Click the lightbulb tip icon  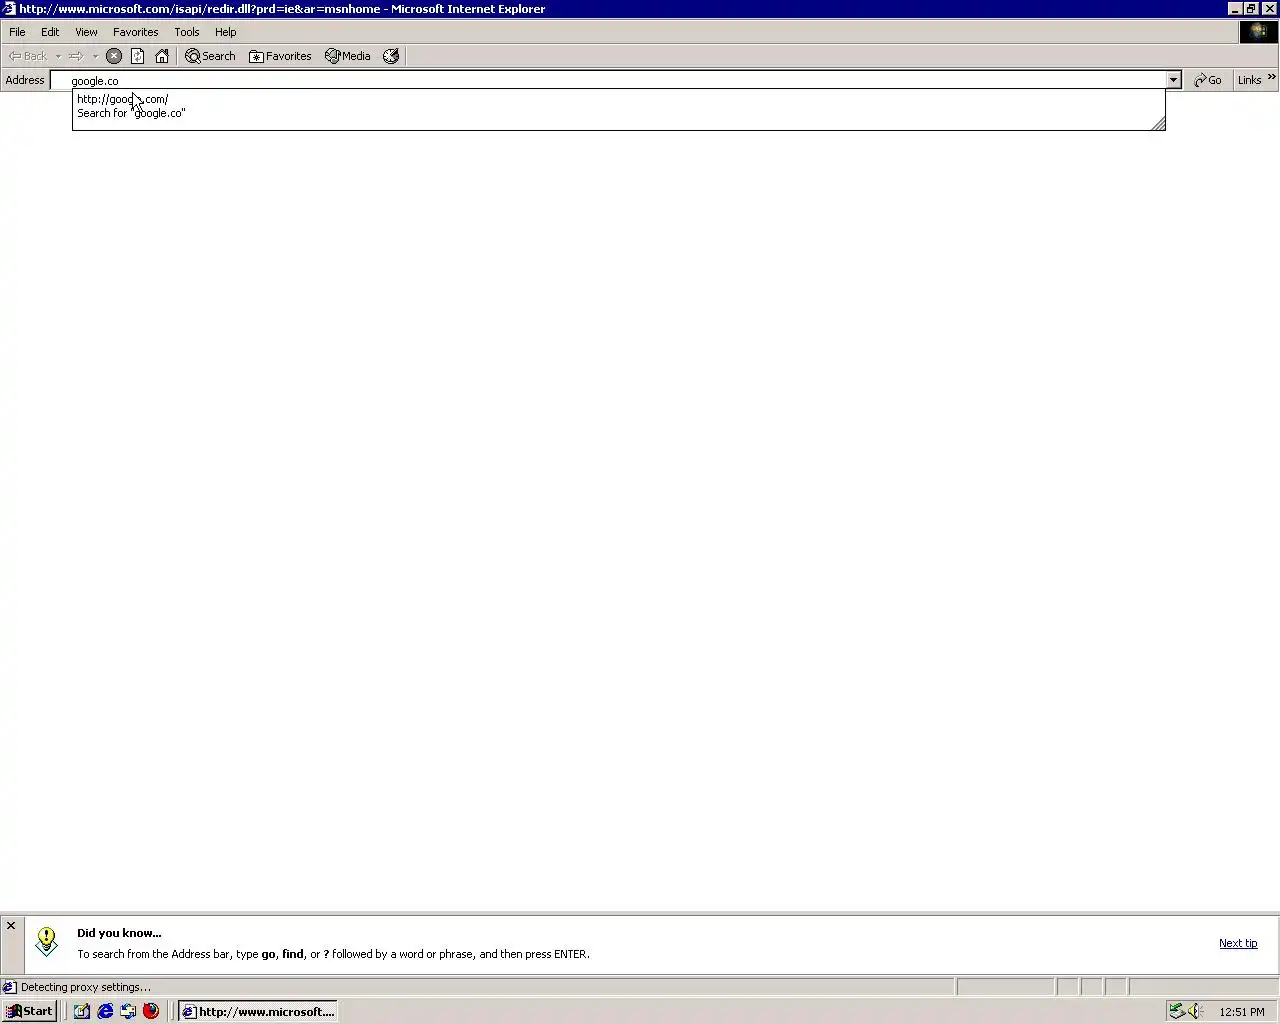(x=46, y=942)
